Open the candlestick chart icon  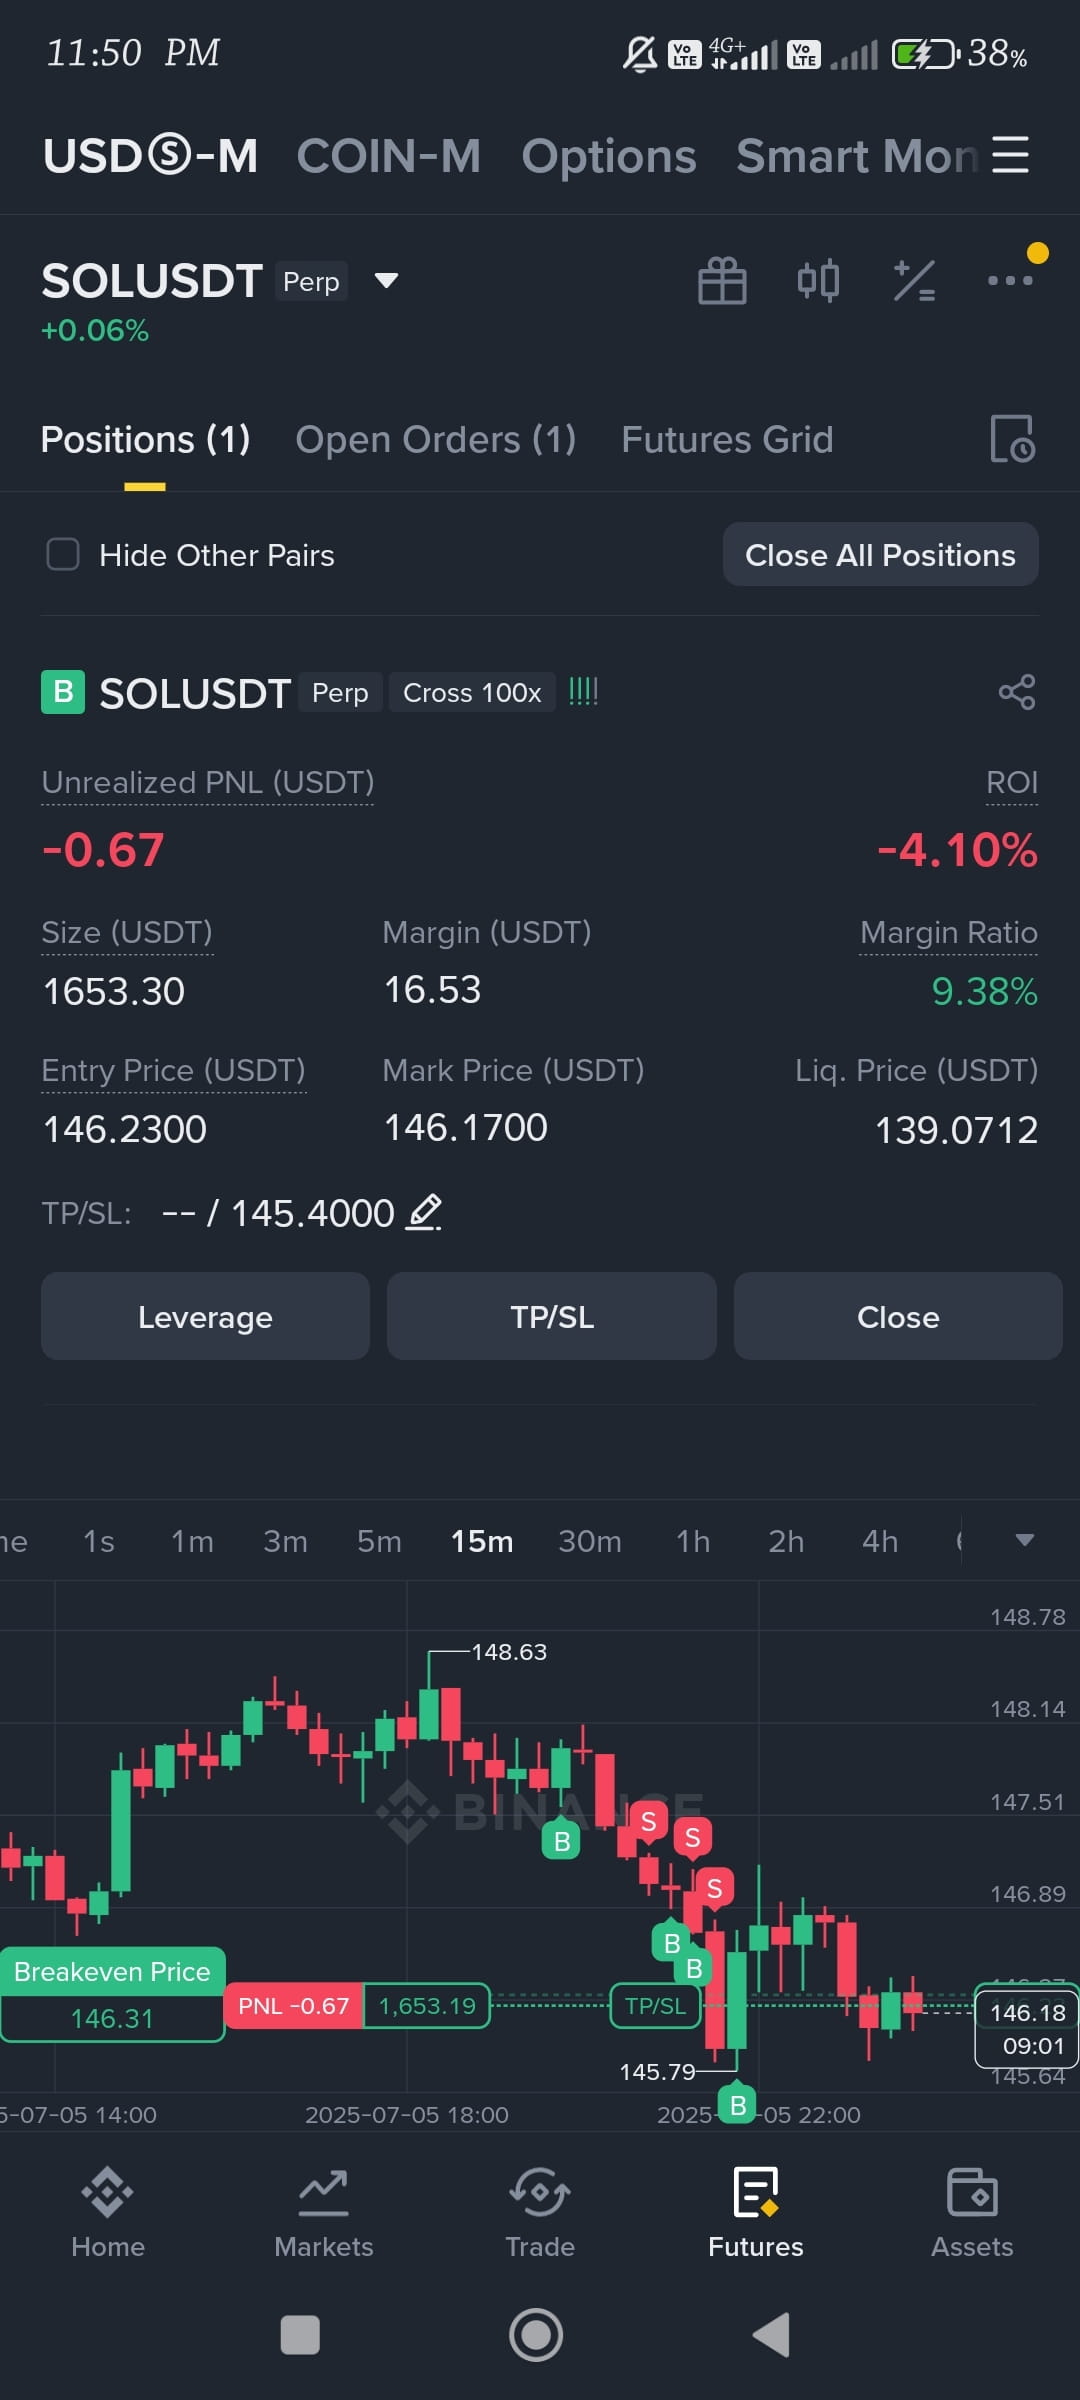tap(818, 280)
